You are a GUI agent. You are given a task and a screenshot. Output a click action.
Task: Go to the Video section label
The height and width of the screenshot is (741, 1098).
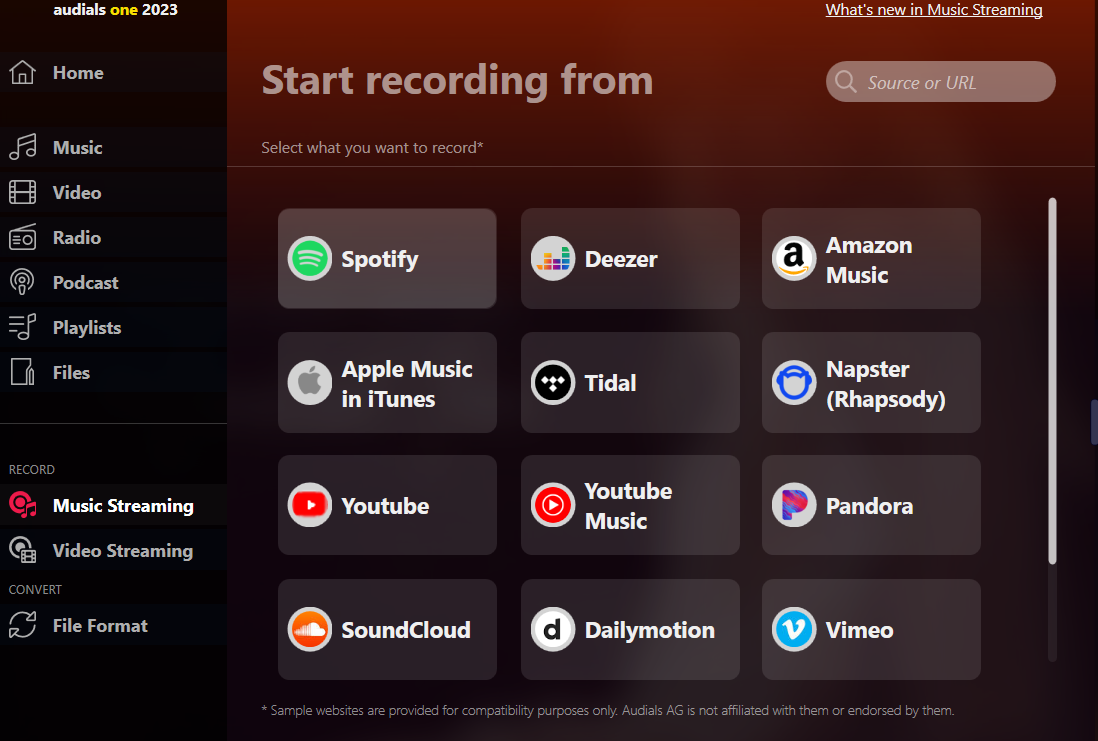click(77, 193)
